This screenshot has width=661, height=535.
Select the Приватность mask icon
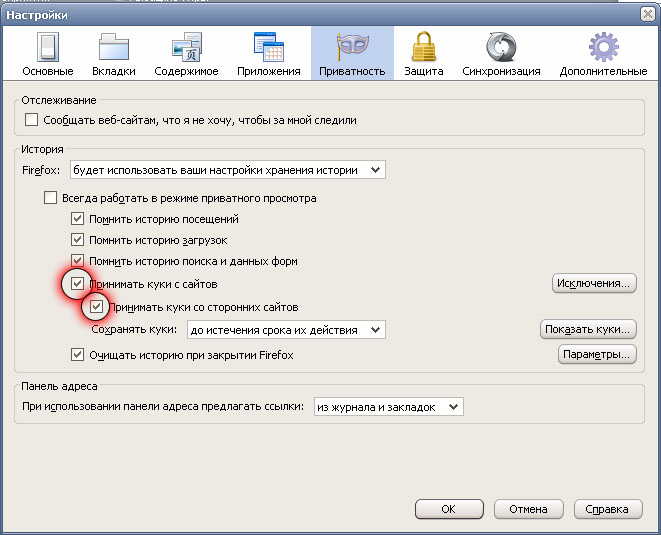(352, 49)
